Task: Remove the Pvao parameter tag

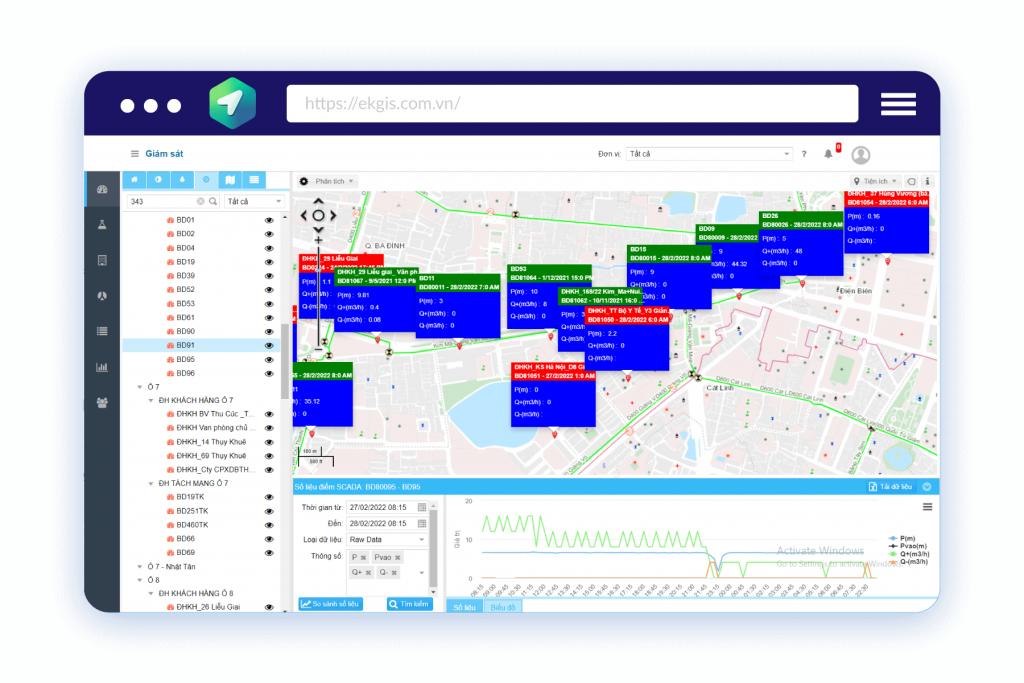Action: (398, 558)
